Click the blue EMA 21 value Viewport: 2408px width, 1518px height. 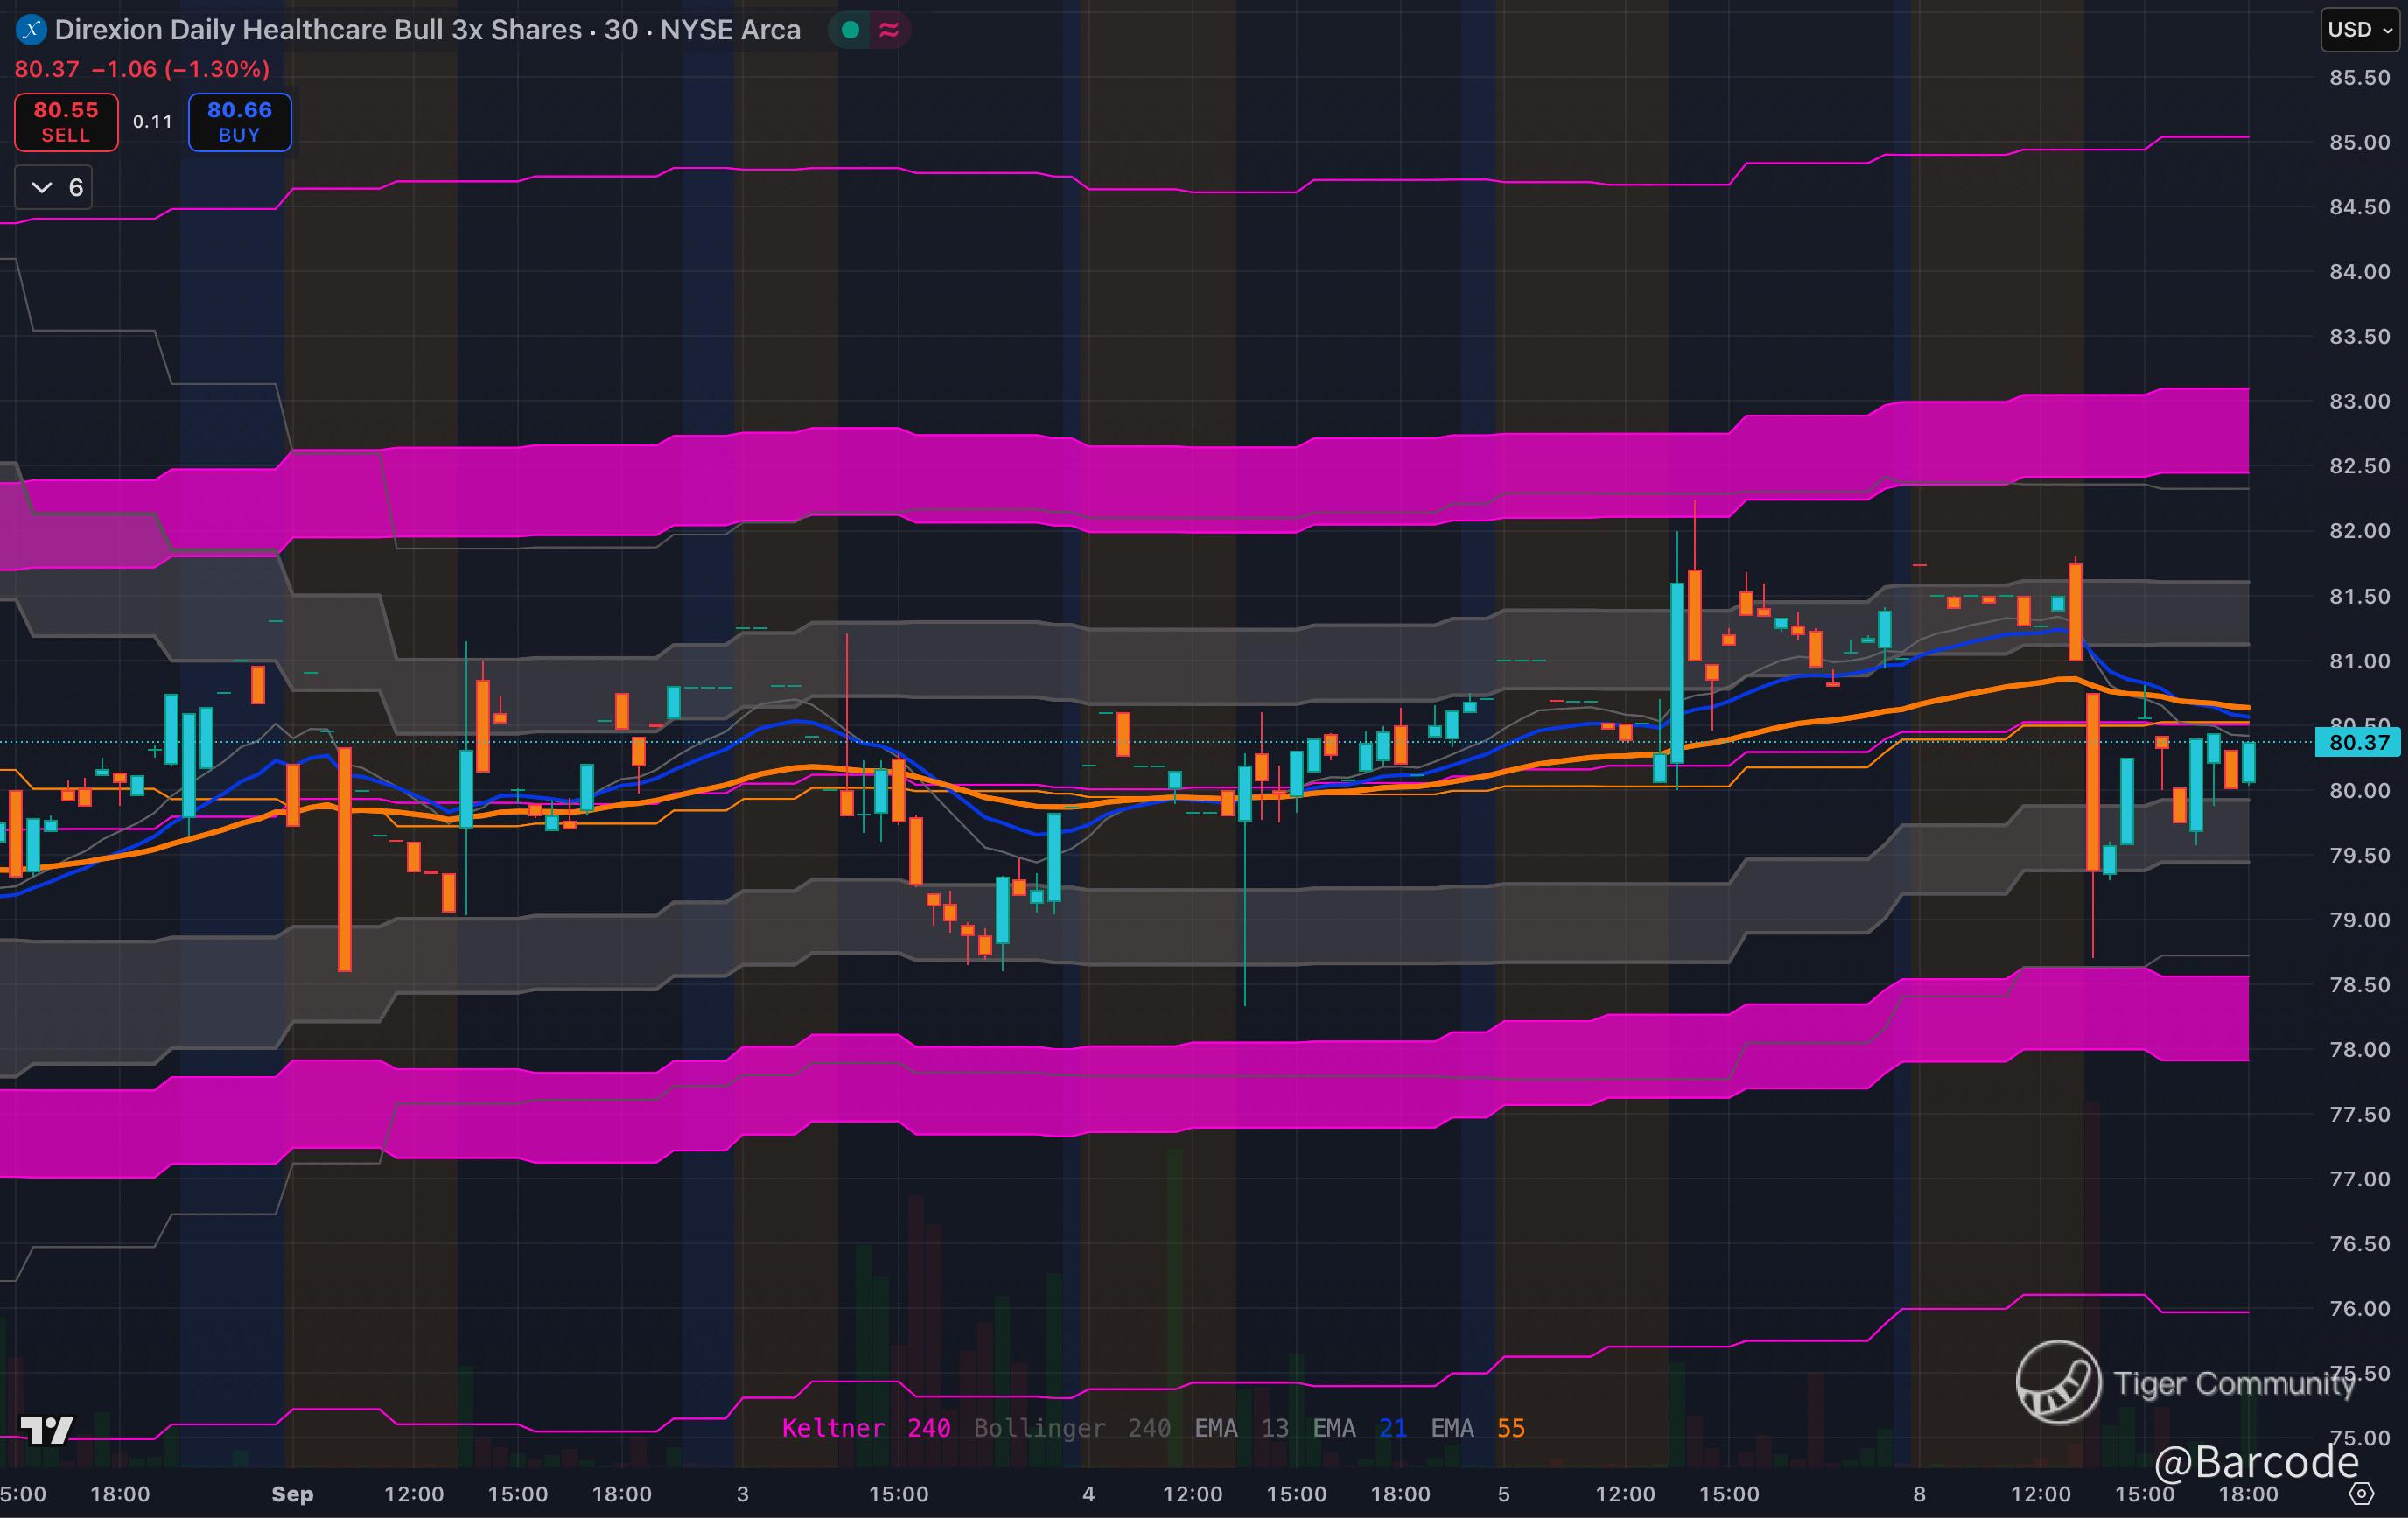tap(1392, 1428)
